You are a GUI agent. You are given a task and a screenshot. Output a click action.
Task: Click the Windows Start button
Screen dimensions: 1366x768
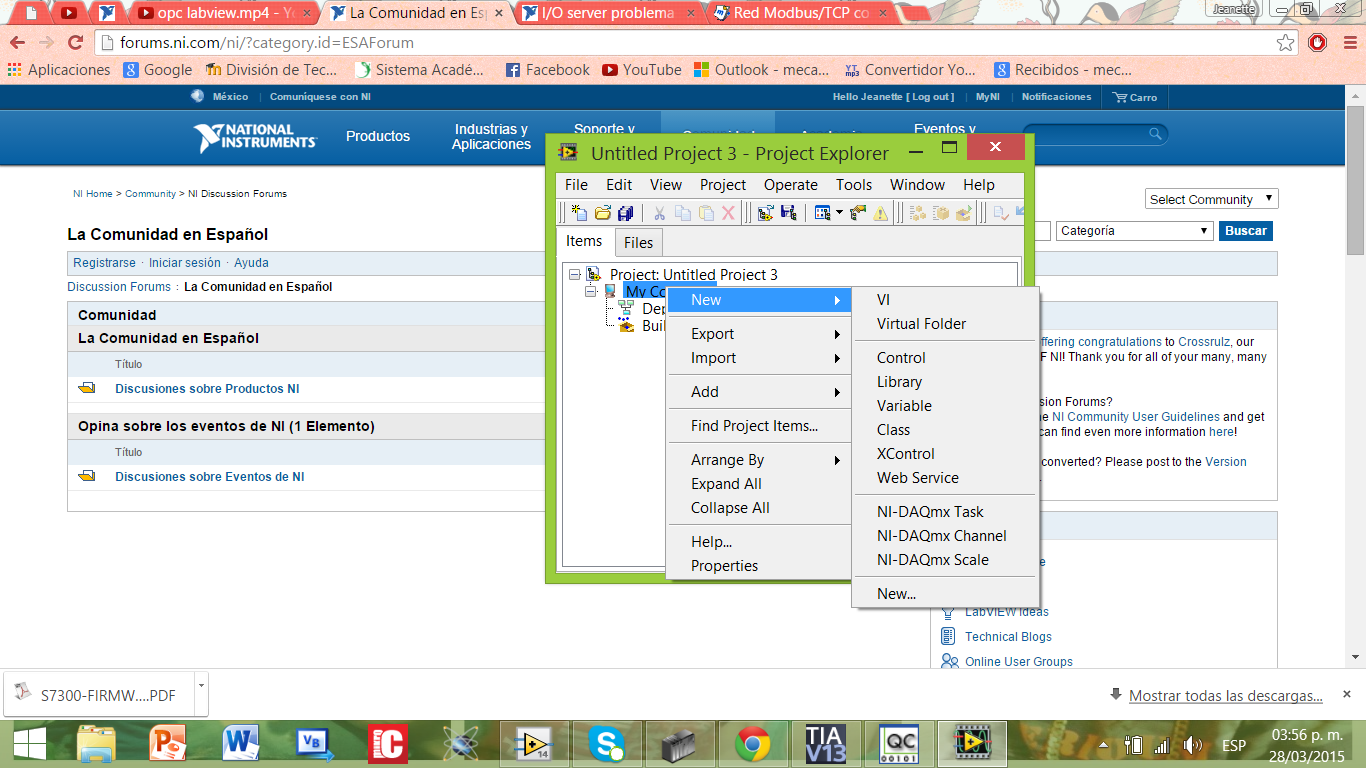28,743
